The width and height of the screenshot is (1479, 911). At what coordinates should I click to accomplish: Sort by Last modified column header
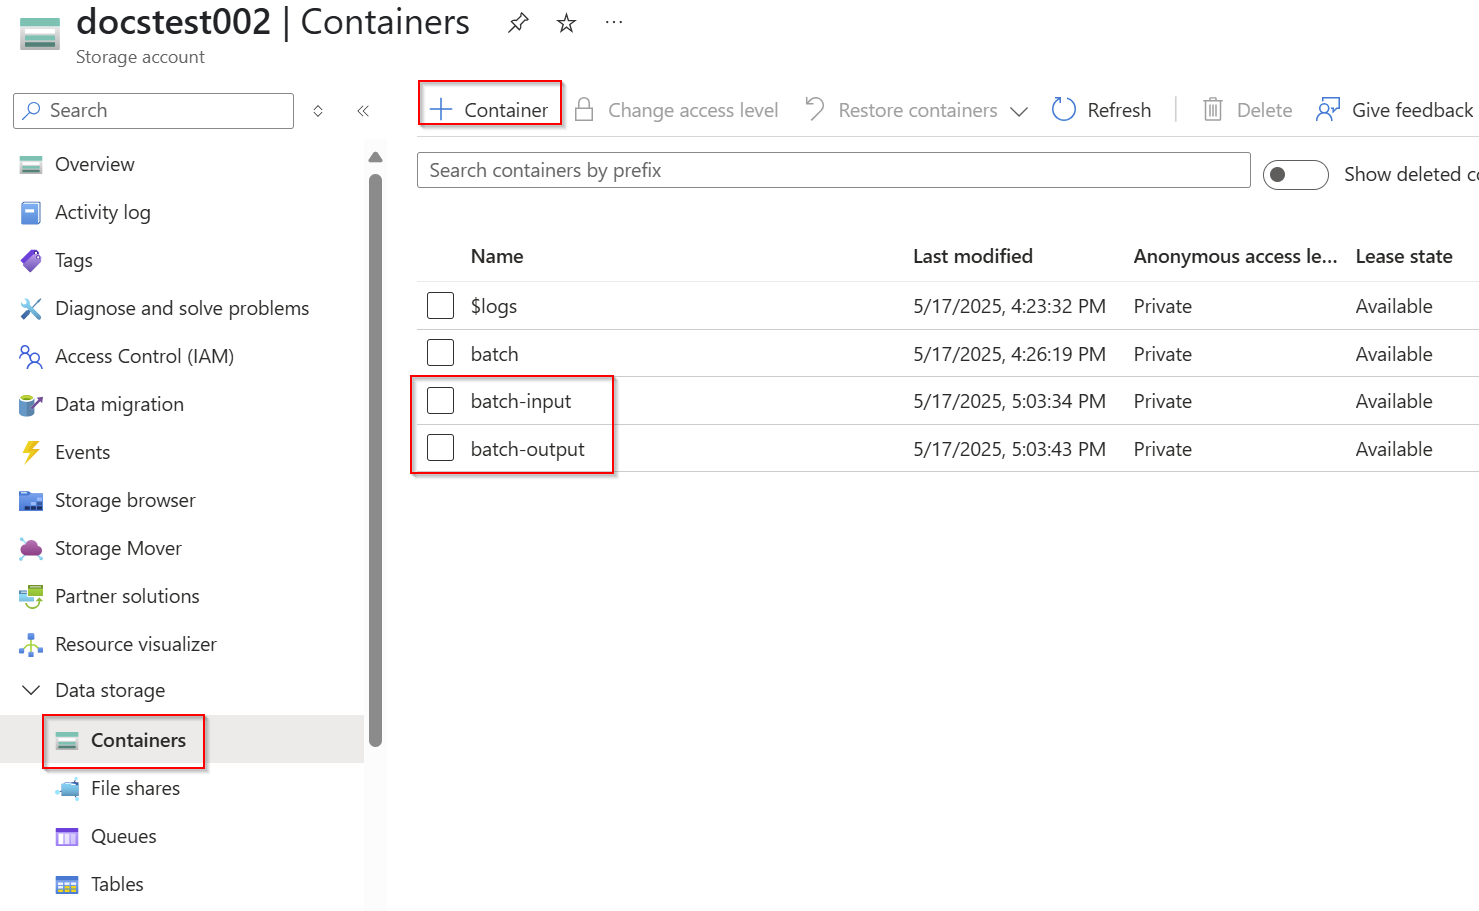[972, 257]
